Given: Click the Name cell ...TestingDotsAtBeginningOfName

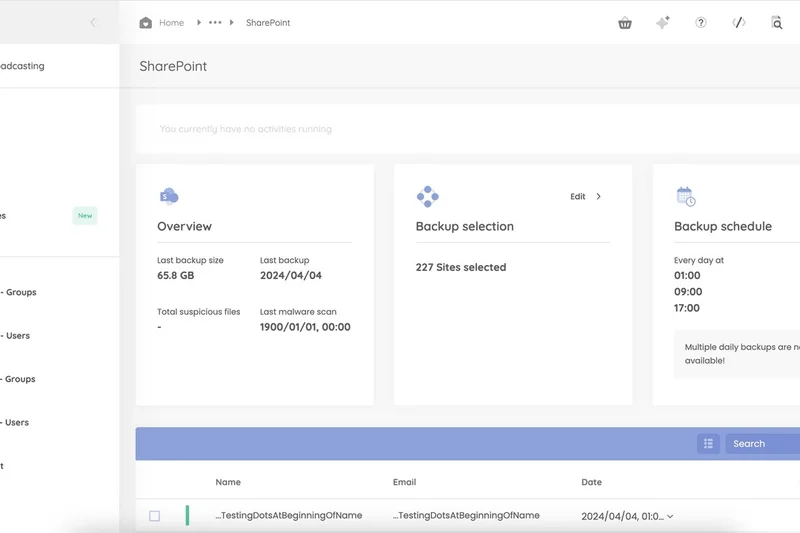Looking at the screenshot, I should click(x=289, y=515).
